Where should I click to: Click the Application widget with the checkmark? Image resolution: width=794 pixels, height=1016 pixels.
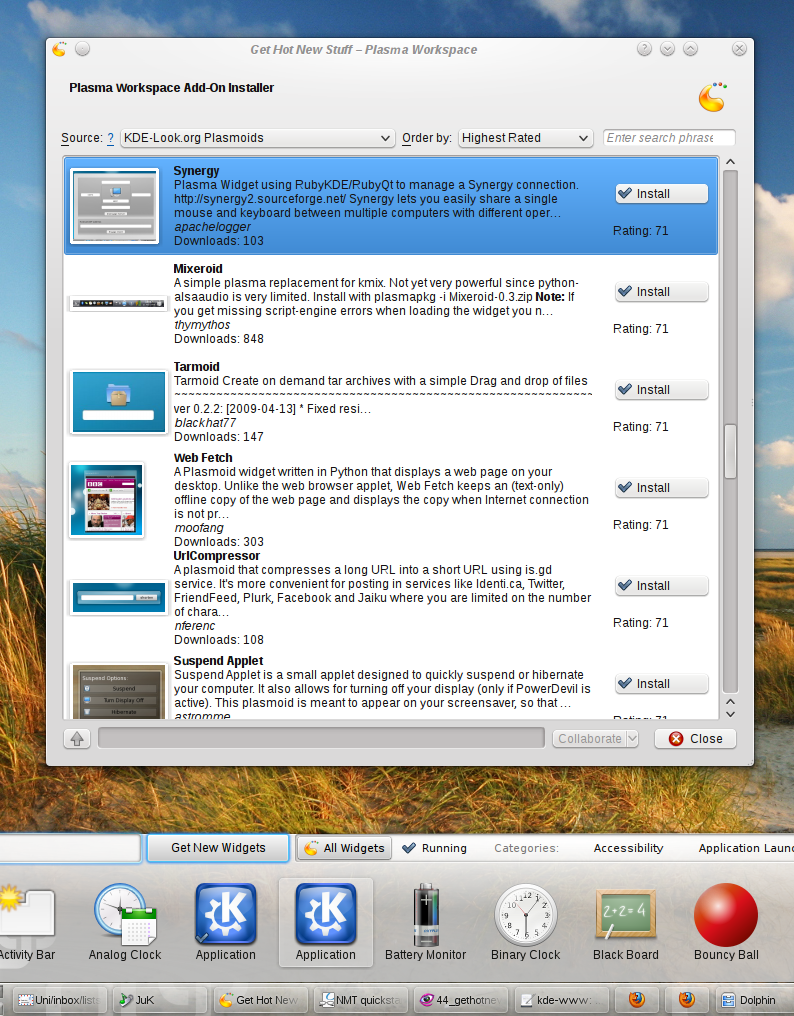tap(226, 914)
